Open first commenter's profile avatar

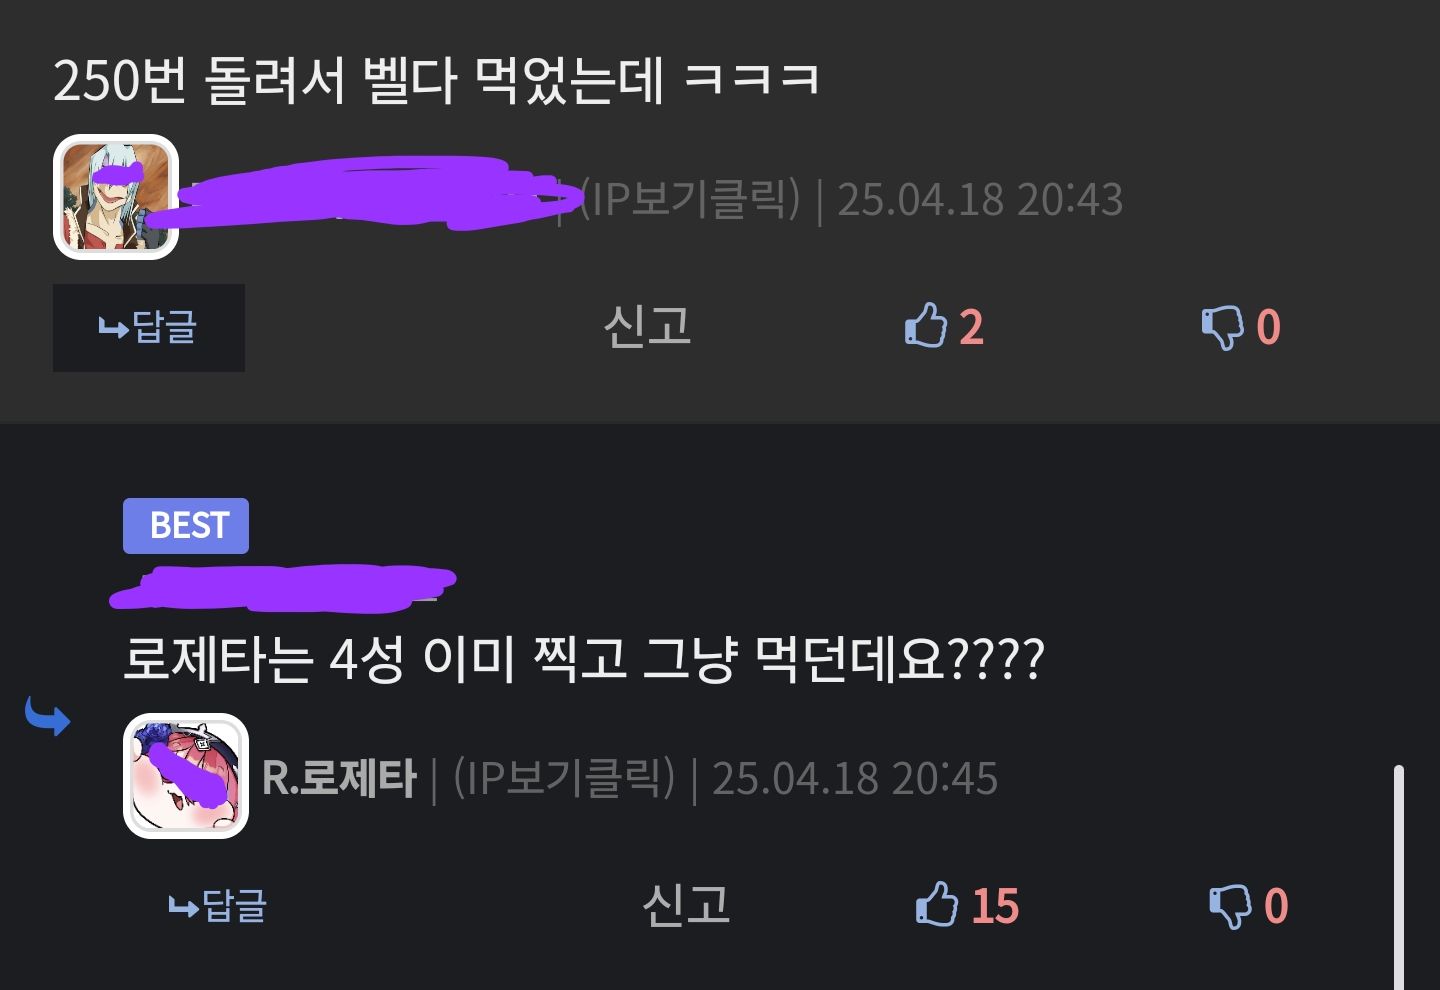[x=116, y=197]
